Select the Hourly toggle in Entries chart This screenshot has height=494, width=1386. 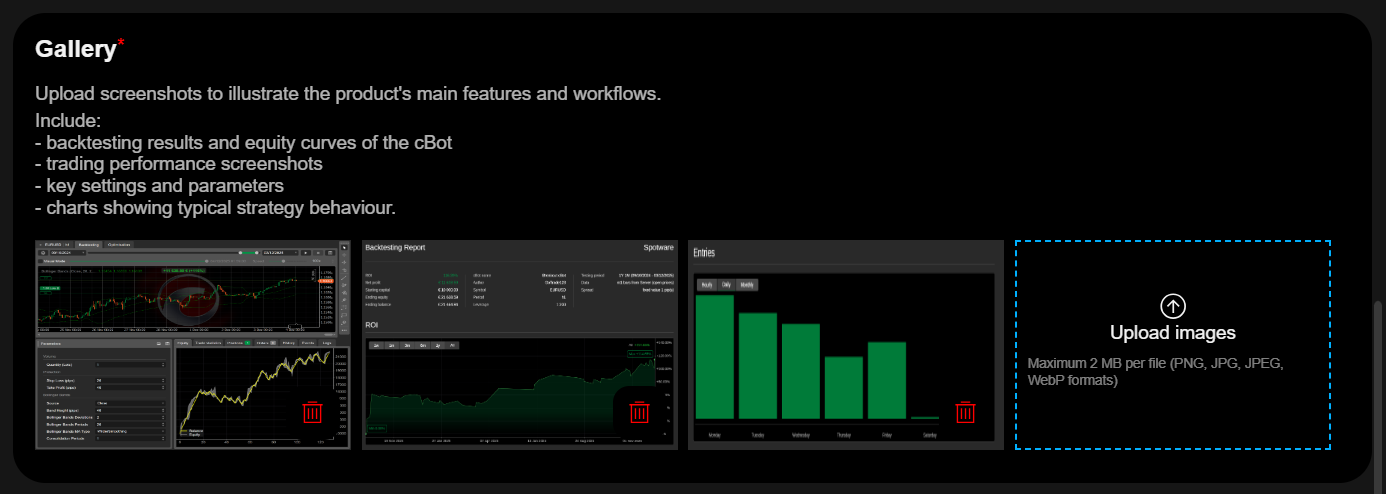(707, 285)
